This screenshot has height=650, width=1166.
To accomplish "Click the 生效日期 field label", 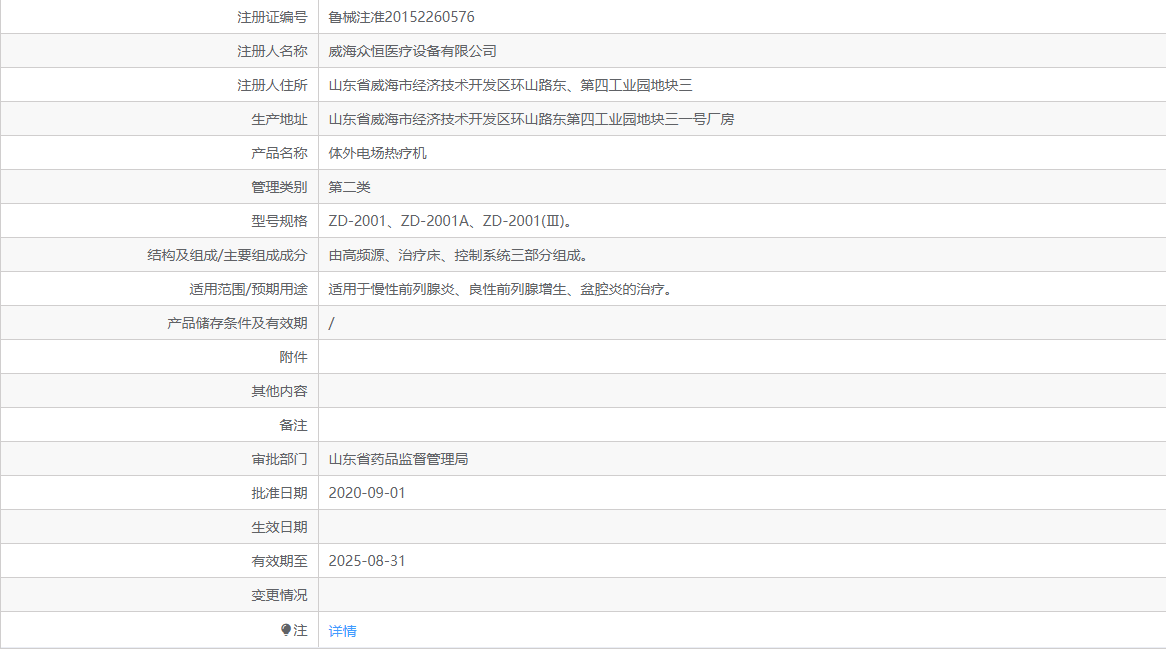I will click(279, 527).
